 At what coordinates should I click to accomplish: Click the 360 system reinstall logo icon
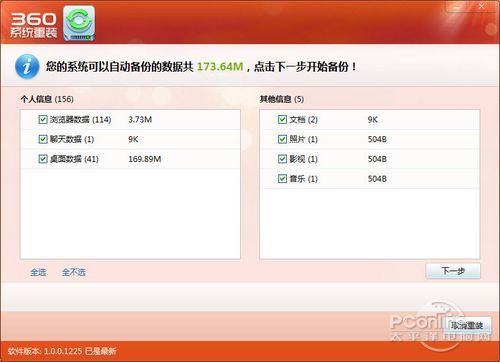[79, 23]
